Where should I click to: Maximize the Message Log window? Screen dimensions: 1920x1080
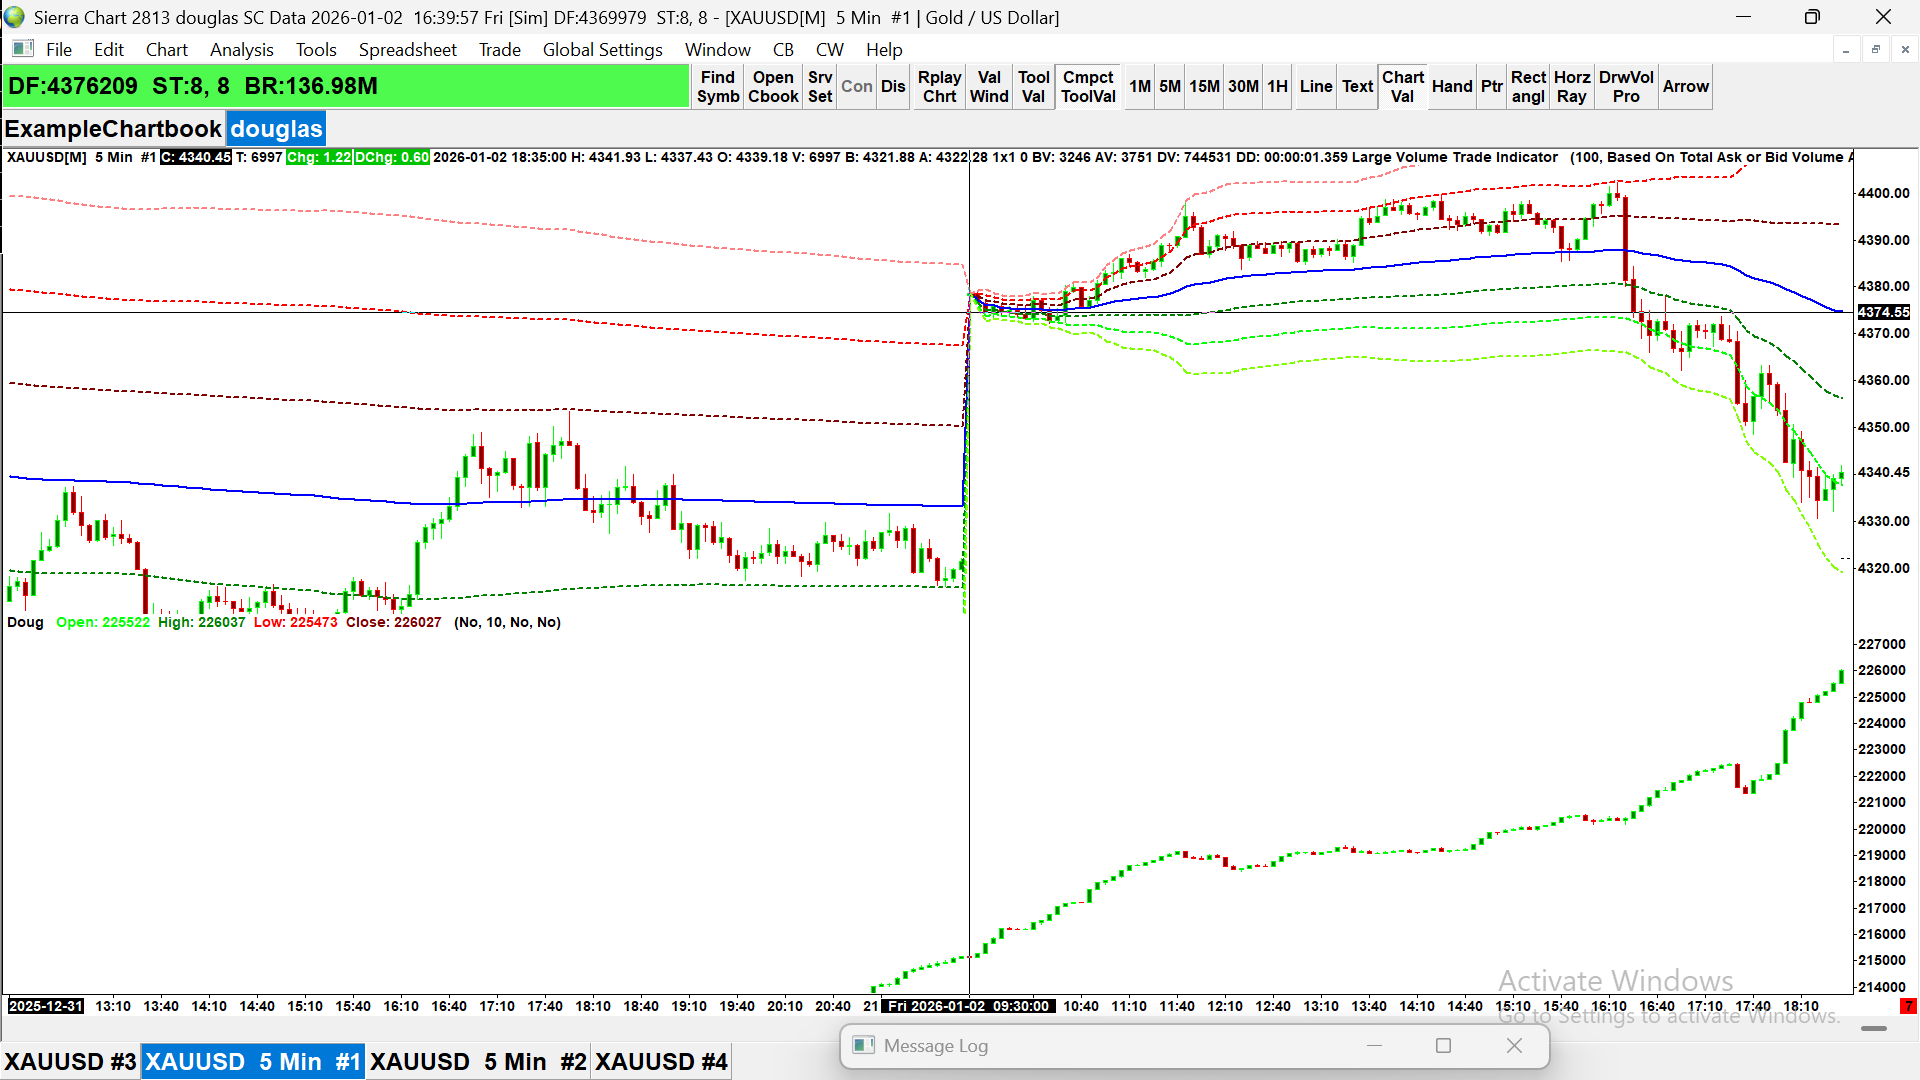pyautogui.click(x=1443, y=1046)
